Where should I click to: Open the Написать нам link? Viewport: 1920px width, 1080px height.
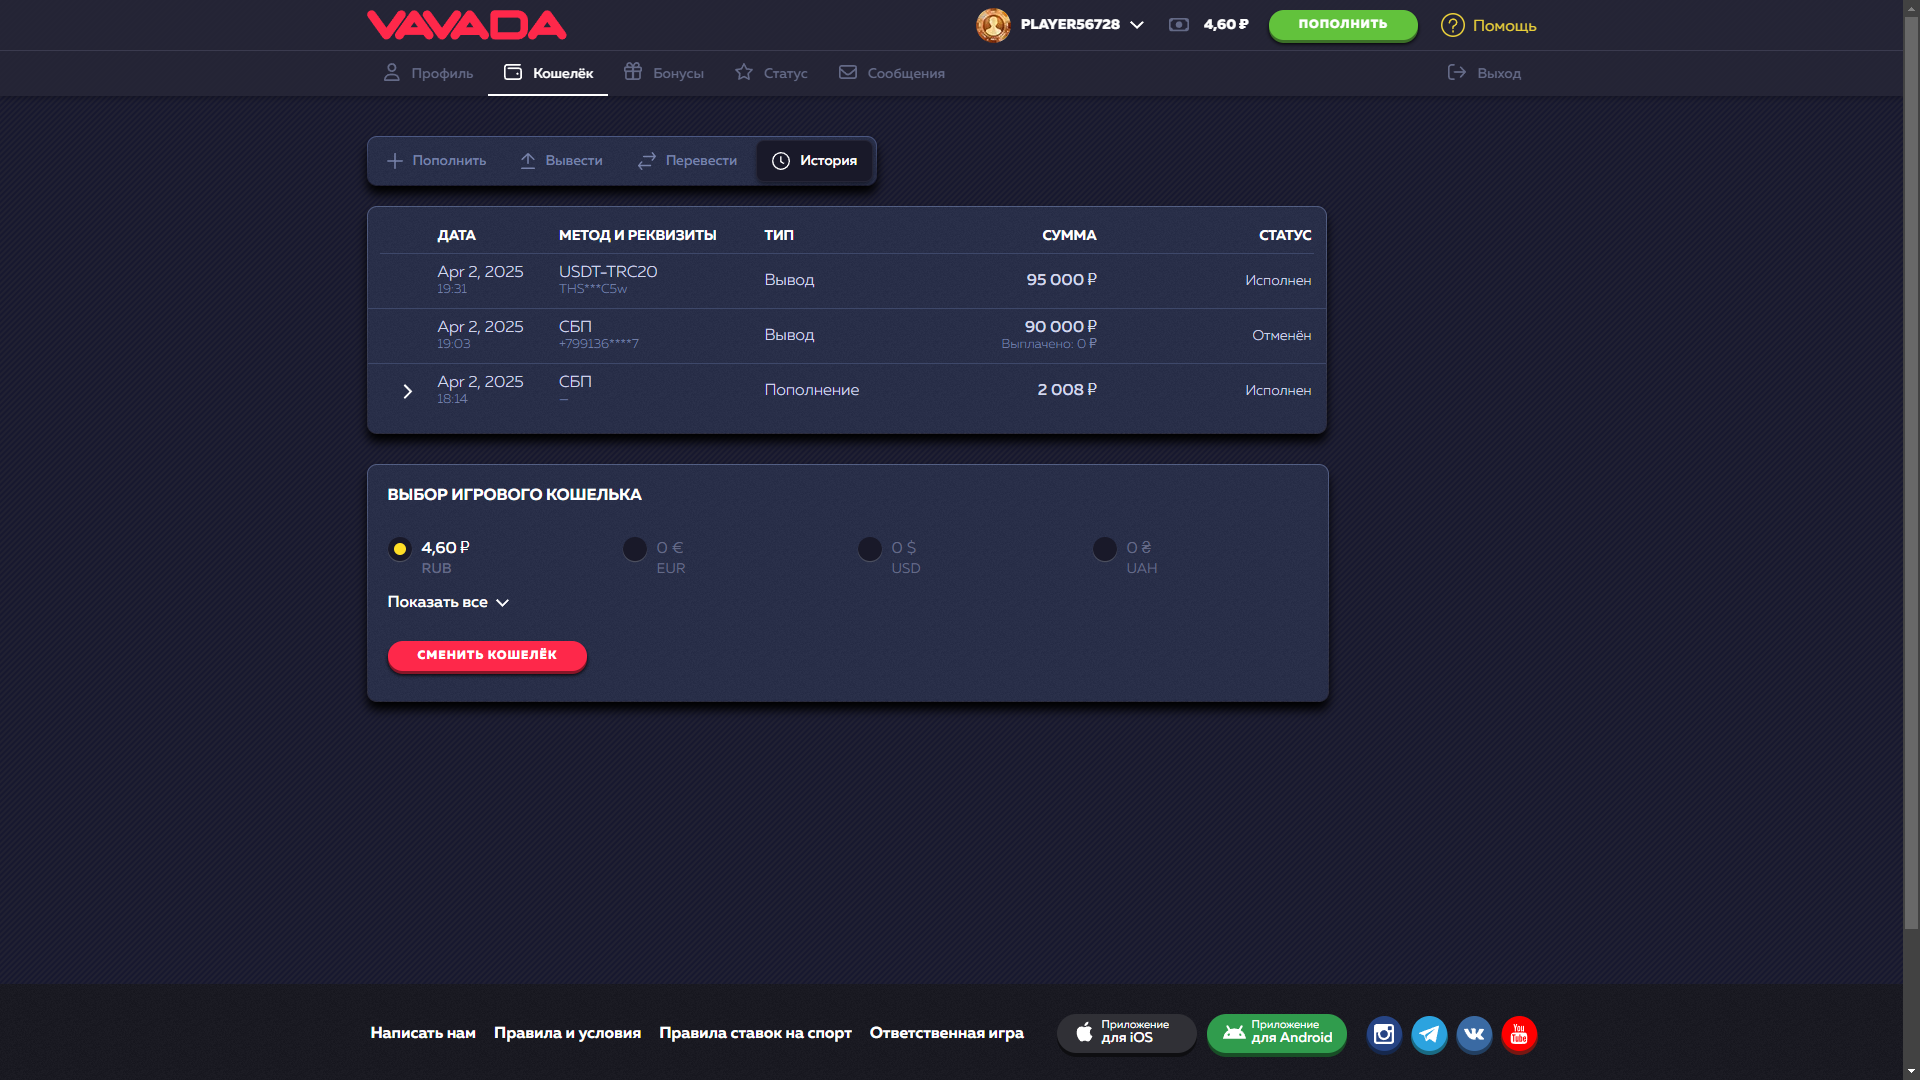point(423,1033)
